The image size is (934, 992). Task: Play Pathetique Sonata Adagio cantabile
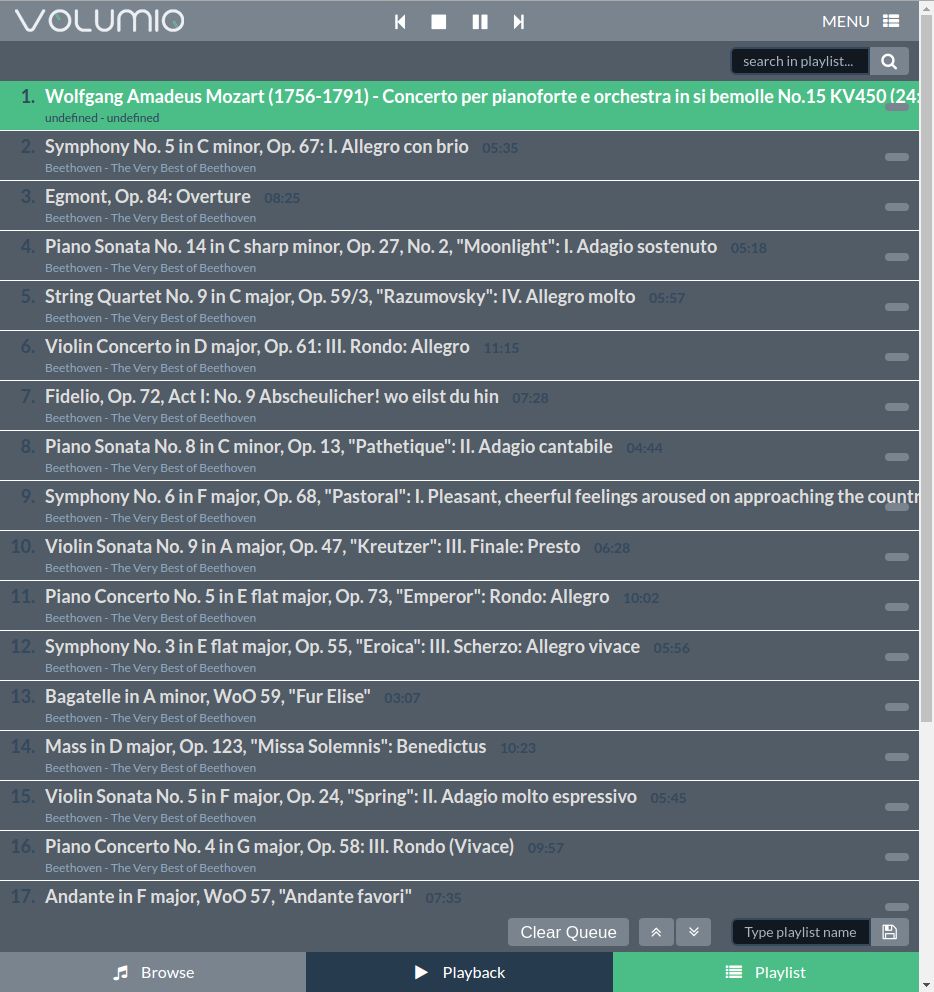point(459,456)
